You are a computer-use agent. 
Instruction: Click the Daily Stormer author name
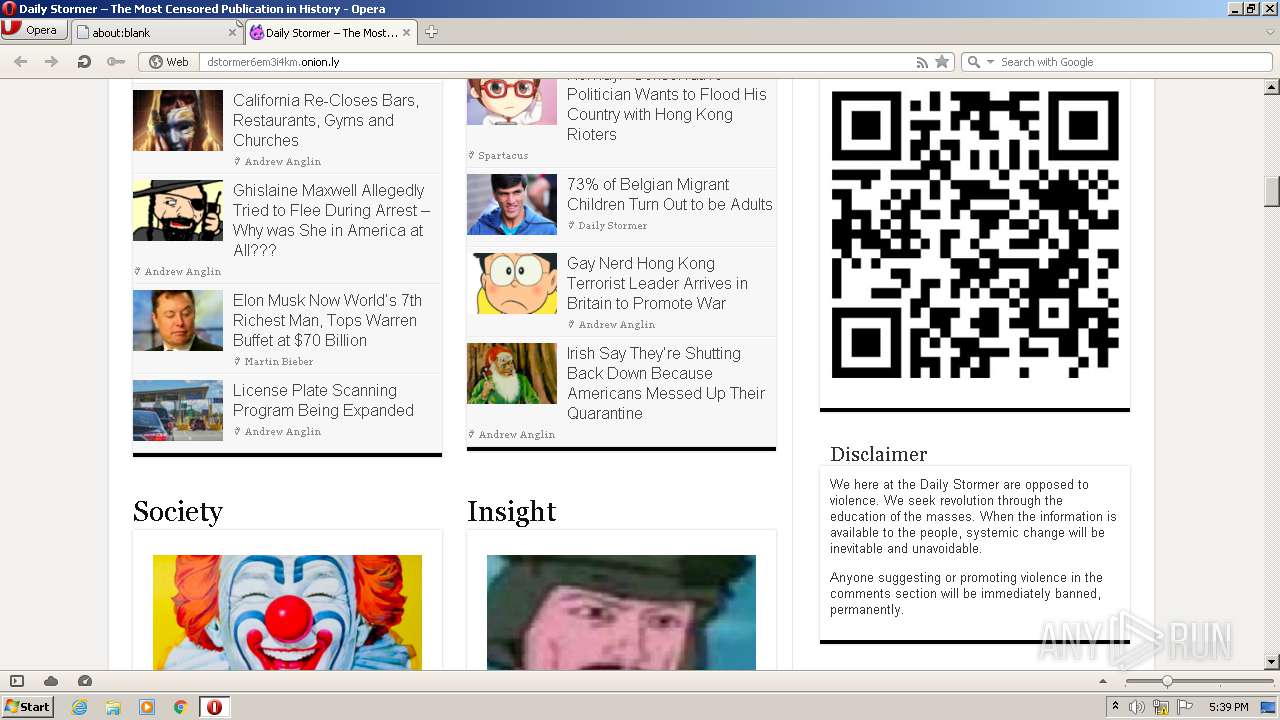coord(613,226)
